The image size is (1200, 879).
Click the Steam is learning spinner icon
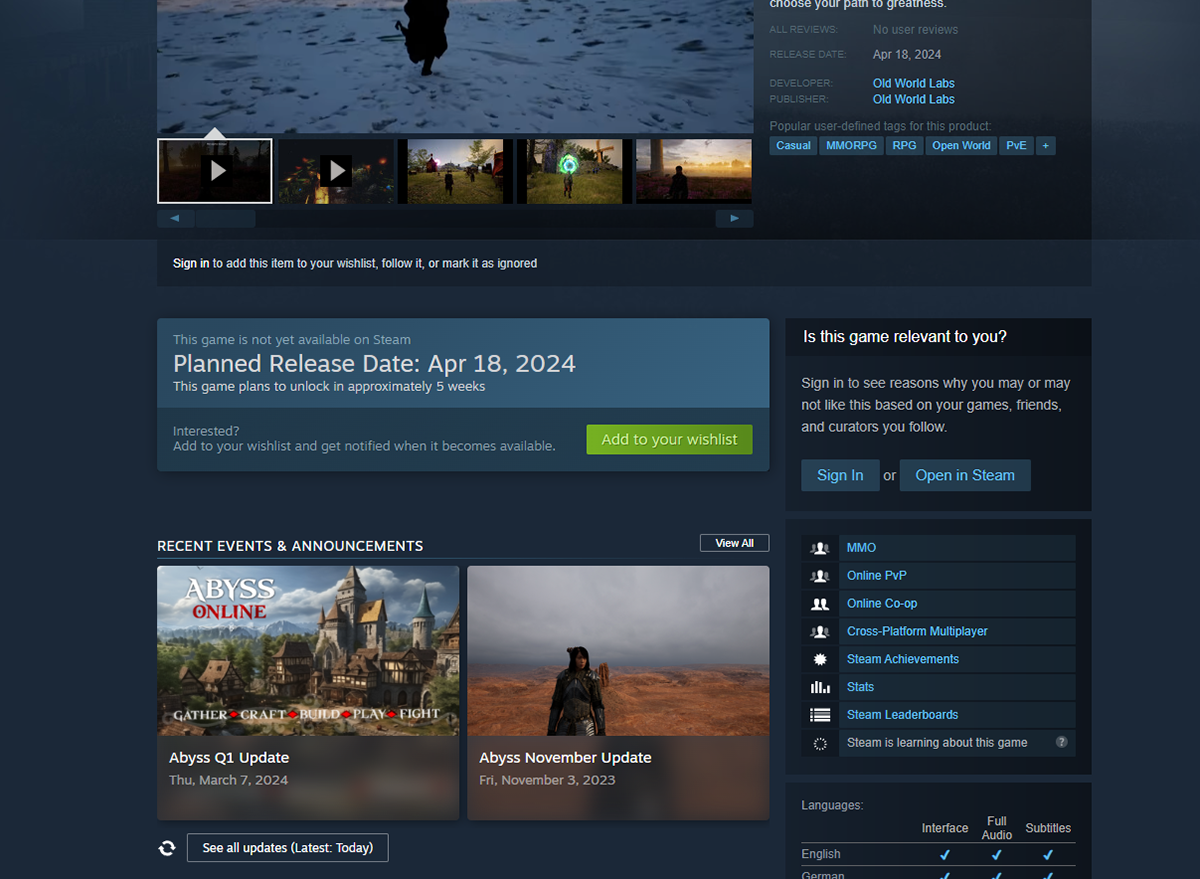tap(820, 743)
